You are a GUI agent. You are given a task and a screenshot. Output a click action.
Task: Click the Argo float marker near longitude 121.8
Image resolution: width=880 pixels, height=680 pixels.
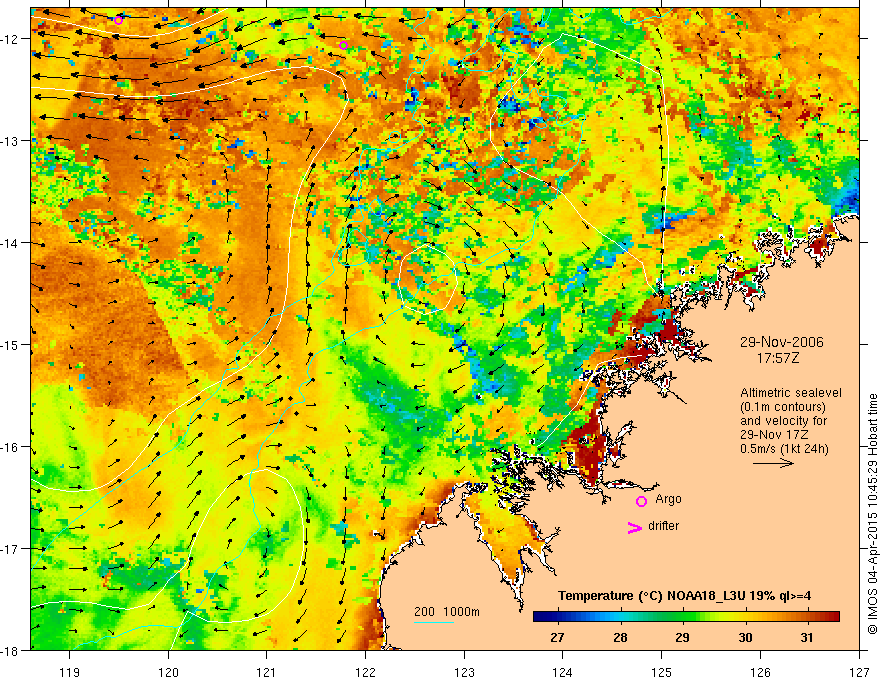point(343,45)
